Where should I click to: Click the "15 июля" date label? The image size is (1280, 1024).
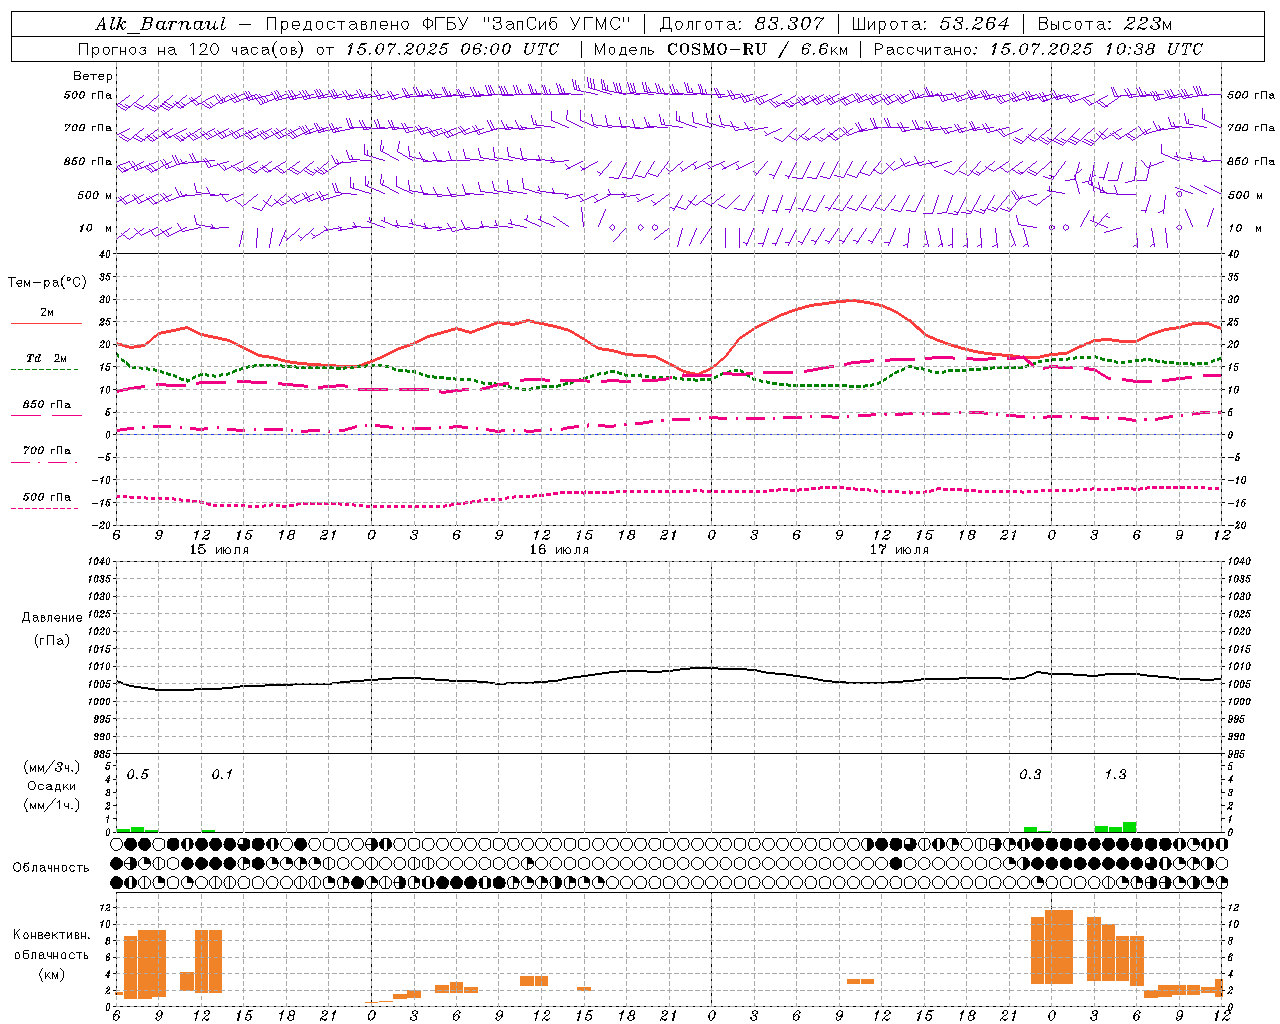[219, 550]
